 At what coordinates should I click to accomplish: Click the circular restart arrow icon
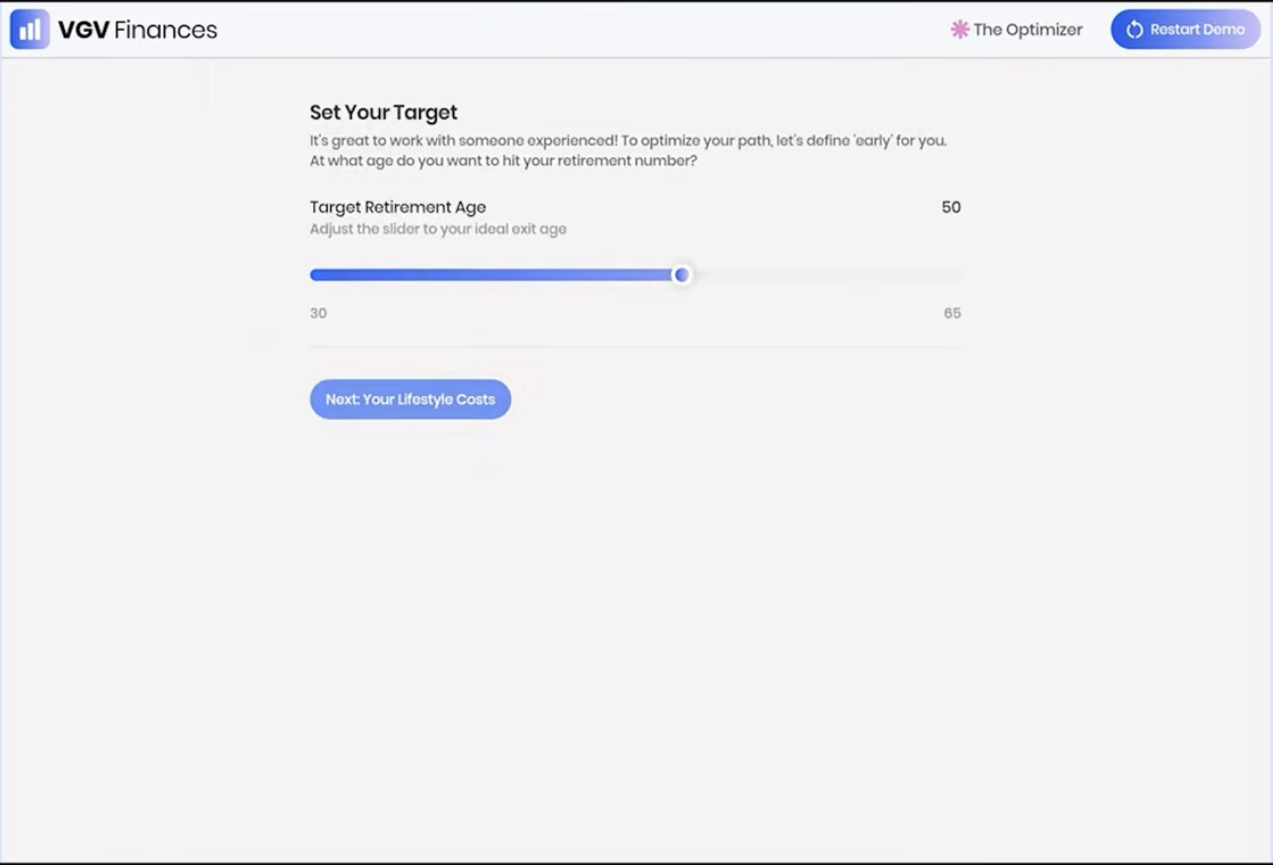[1134, 30]
